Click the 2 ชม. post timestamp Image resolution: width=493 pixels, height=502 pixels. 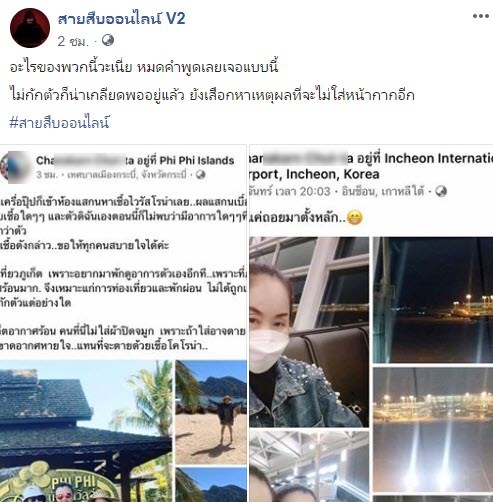click(x=73, y=41)
